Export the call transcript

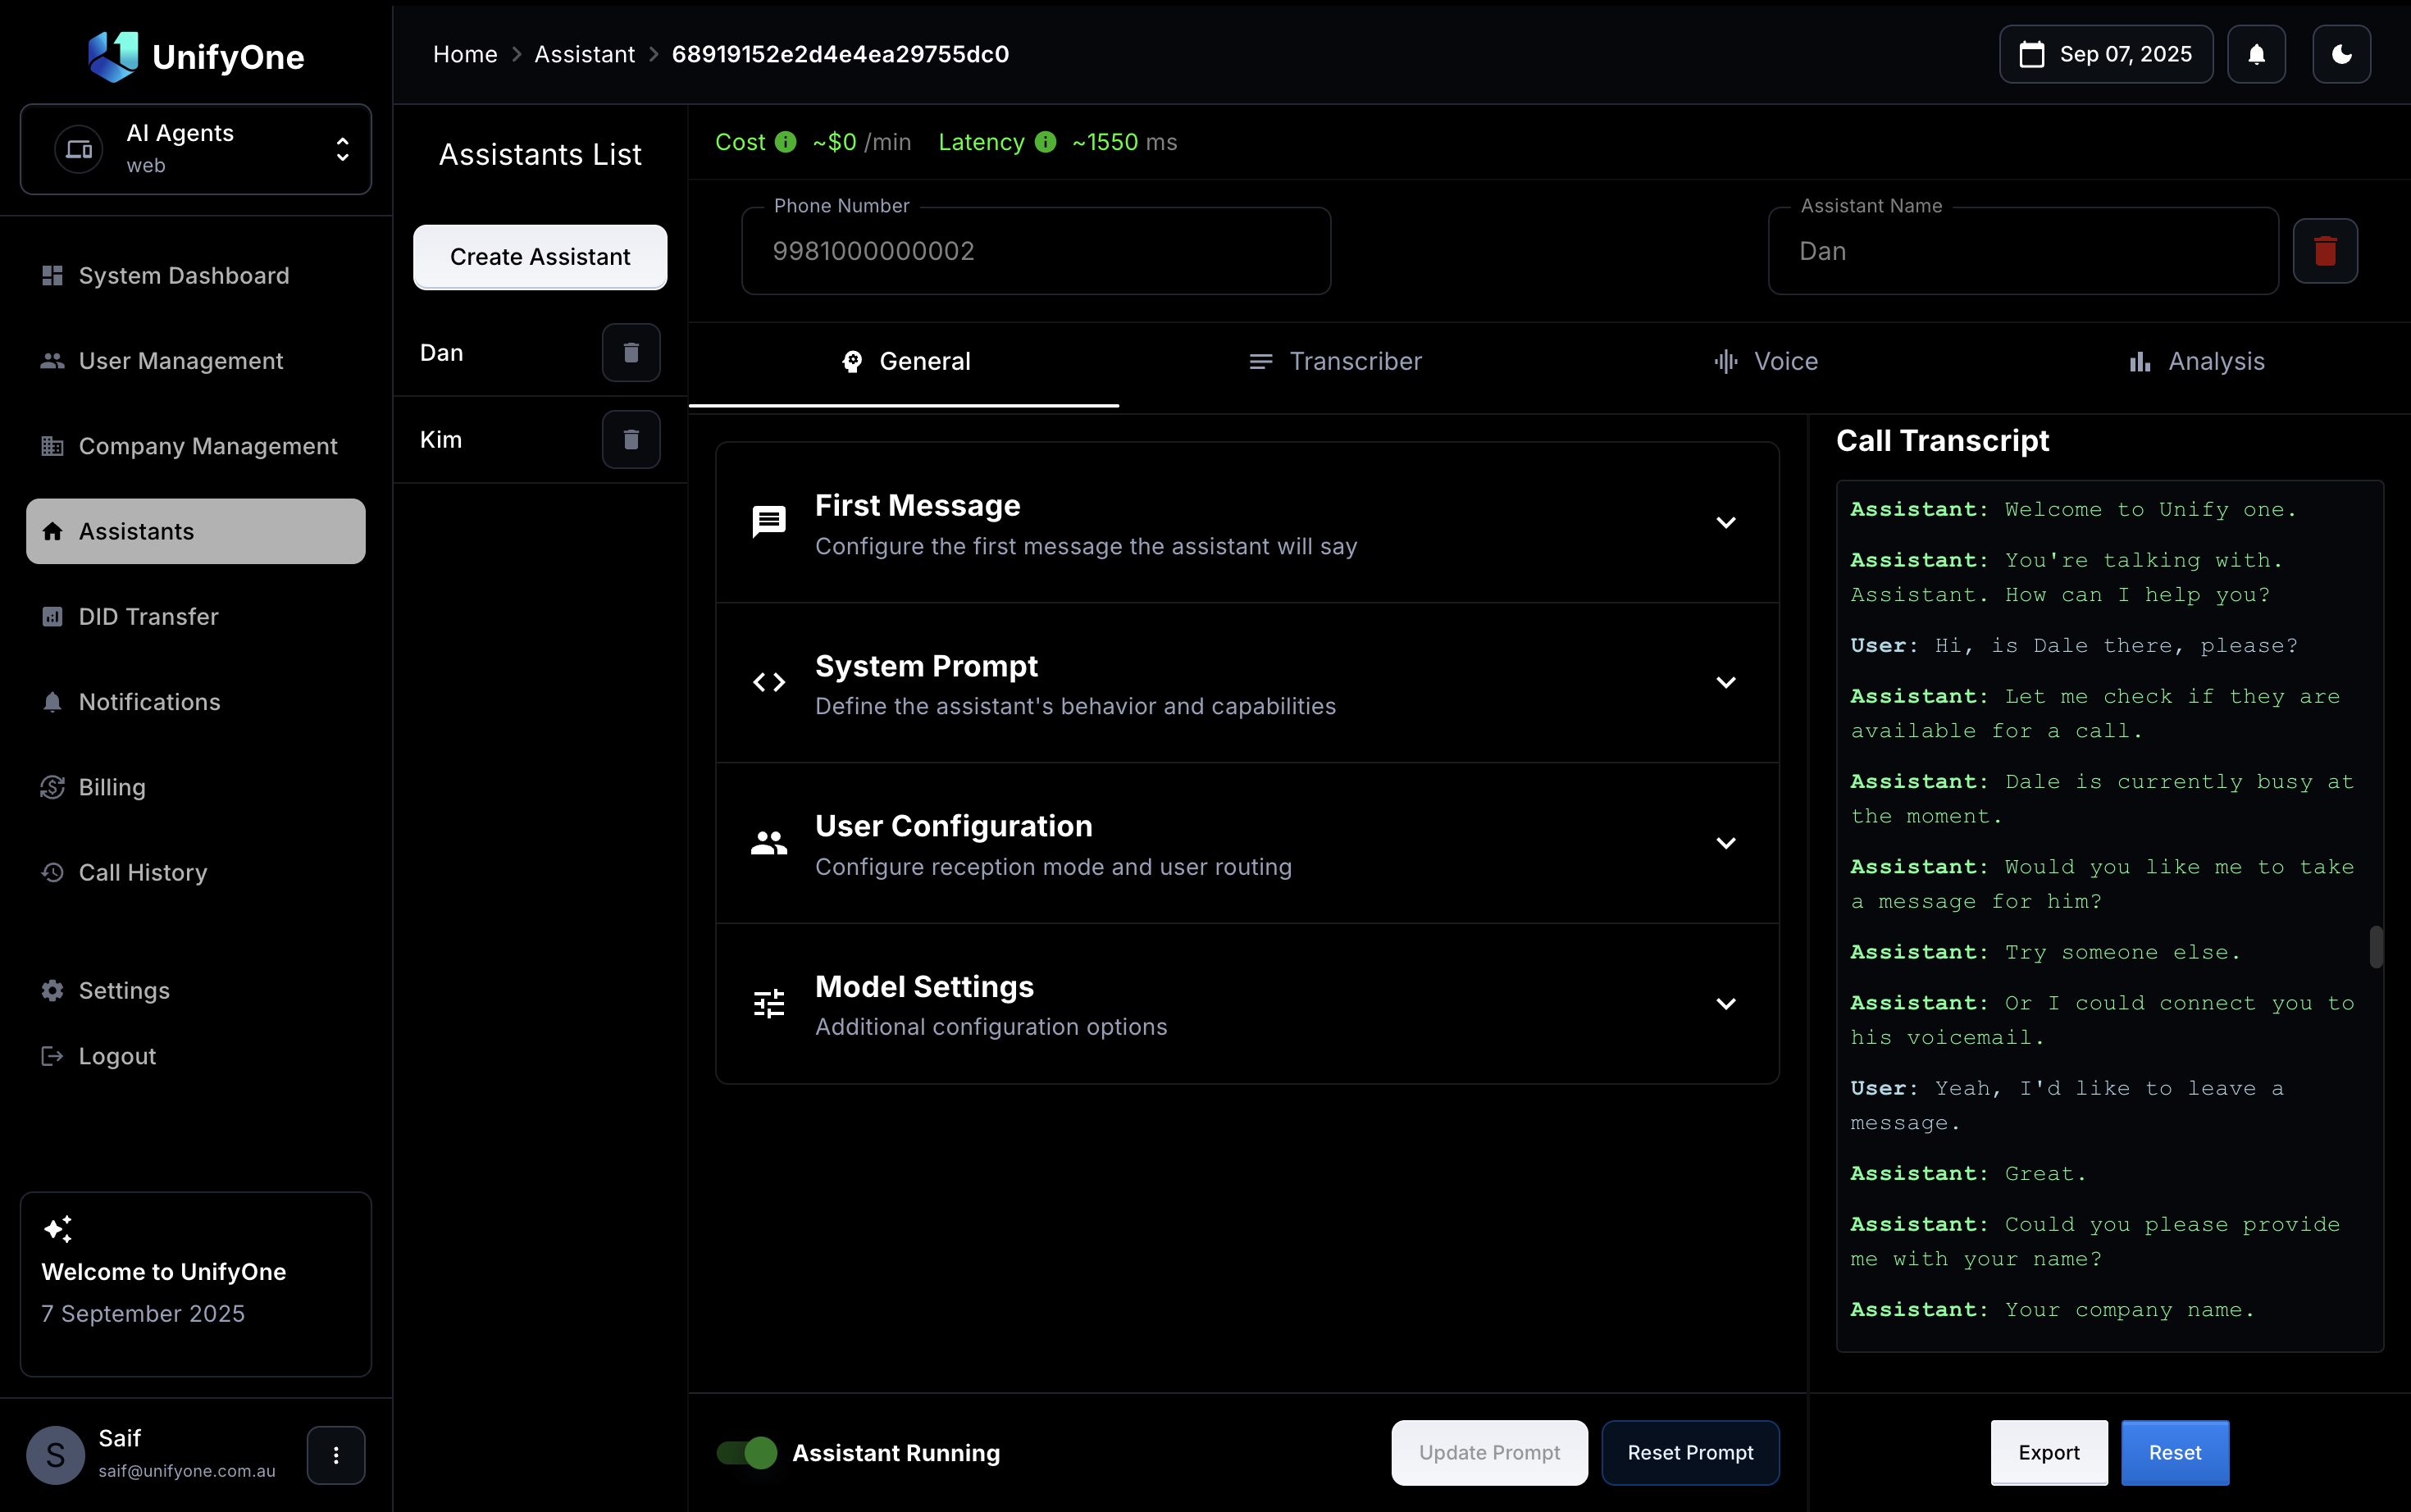[2048, 1452]
